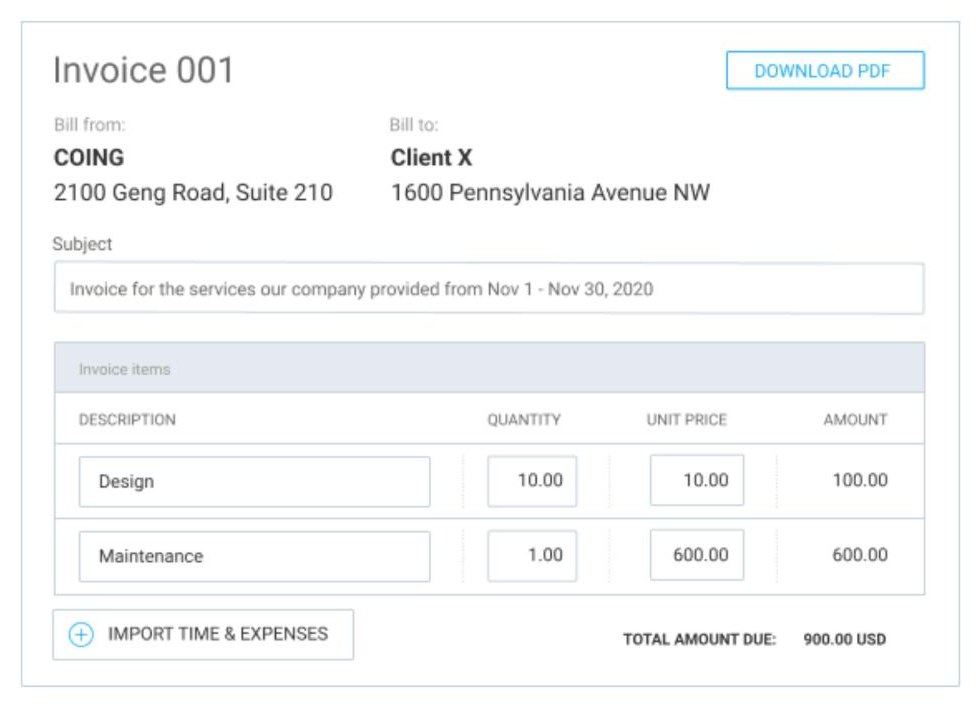The image size is (980, 706).
Task: Click the UNIT PRICE column header
Action: pyautogui.click(x=686, y=420)
